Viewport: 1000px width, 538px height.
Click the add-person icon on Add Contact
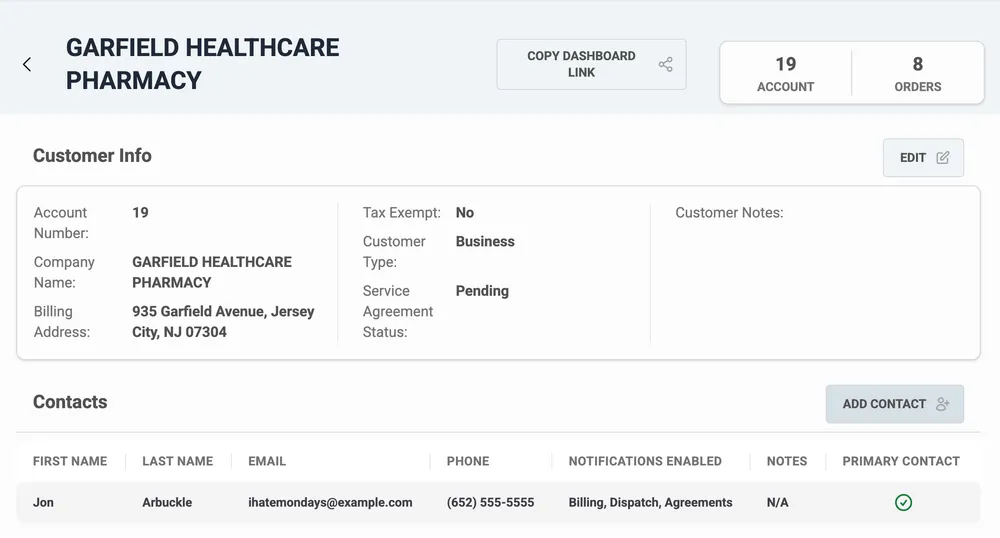coord(942,404)
